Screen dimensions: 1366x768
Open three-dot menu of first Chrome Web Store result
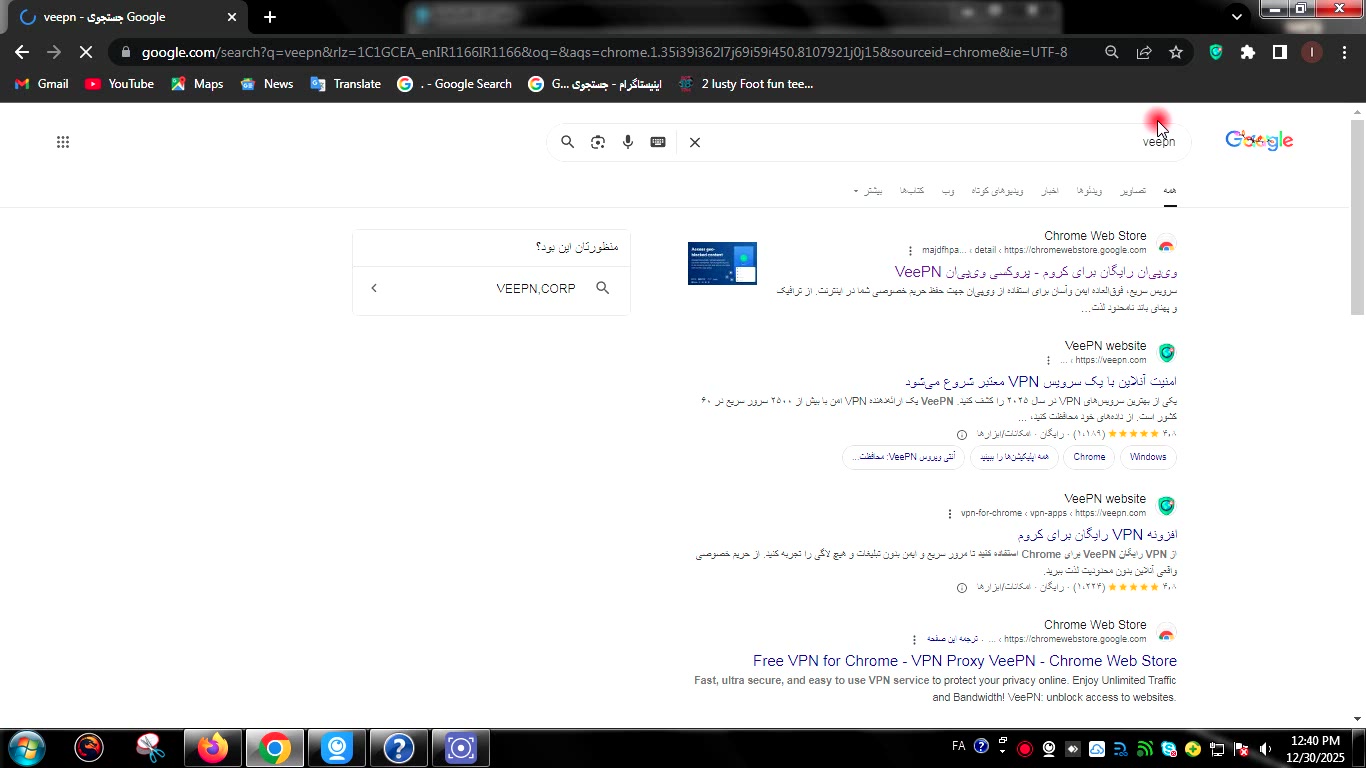[x=910, y=250]
